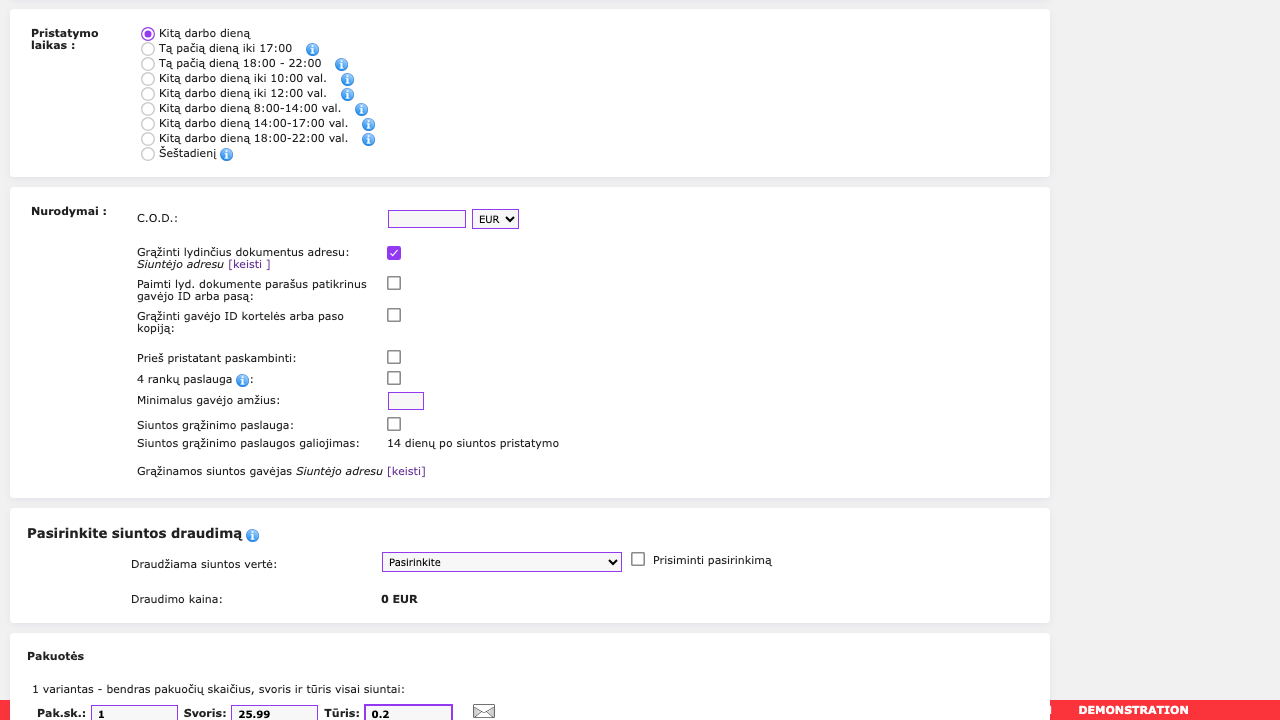Expand Draudžiama siuntos vertė Pasirinkite dropdown
Image resolution: width=1280 pixels, height=720 pixels.
(x=502, y=562)
